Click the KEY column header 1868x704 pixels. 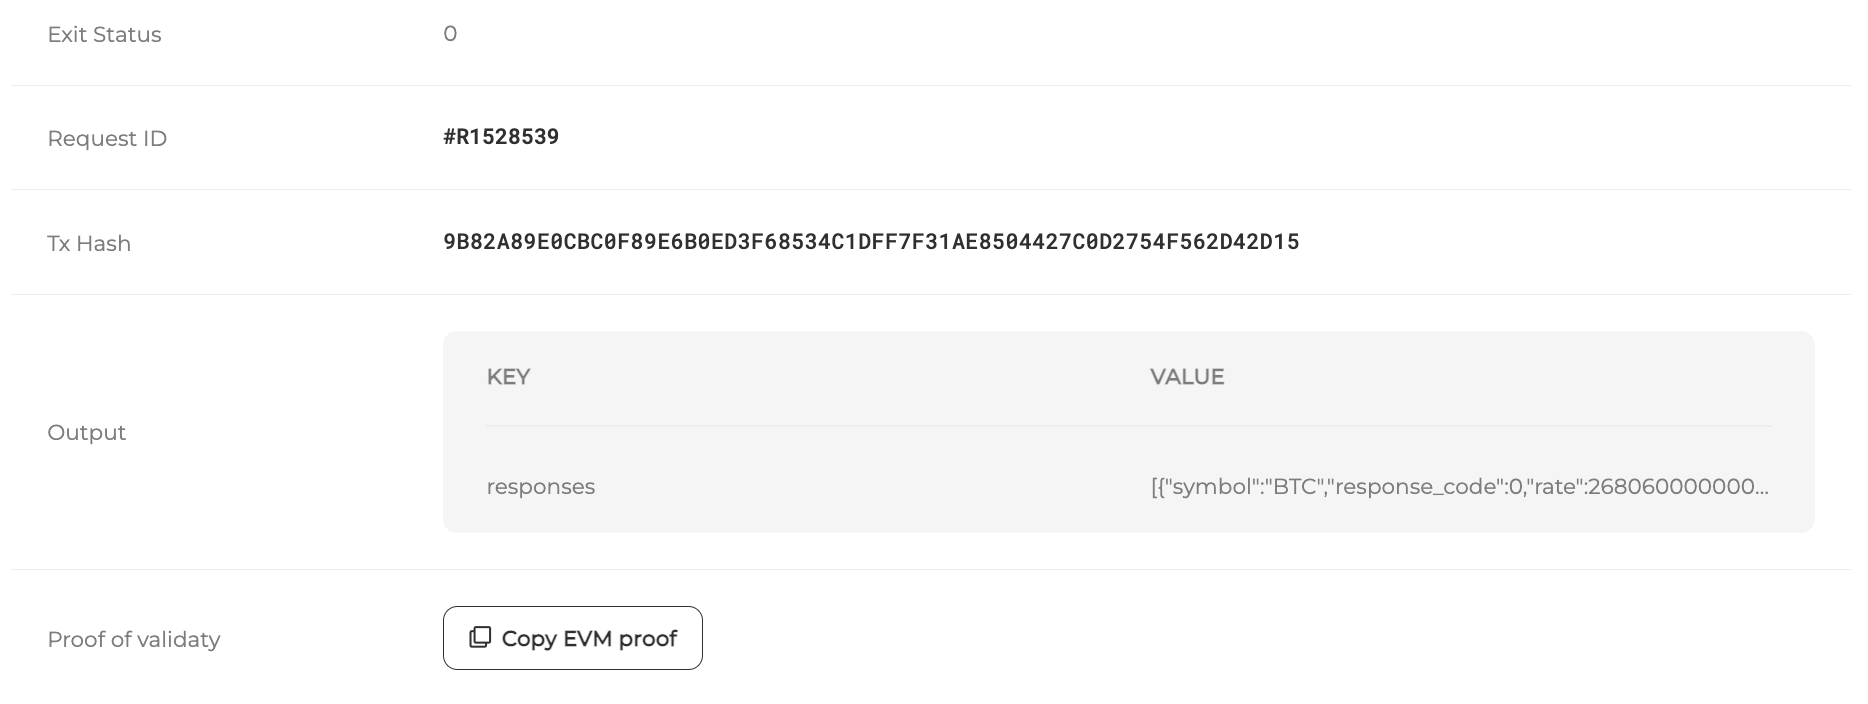[x=508, y=377]
